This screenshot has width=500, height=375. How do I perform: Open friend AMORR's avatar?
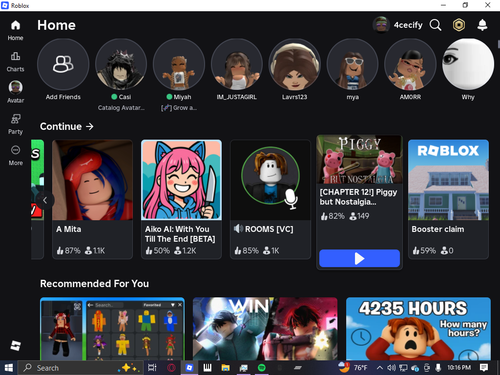[x=410, y=64]
